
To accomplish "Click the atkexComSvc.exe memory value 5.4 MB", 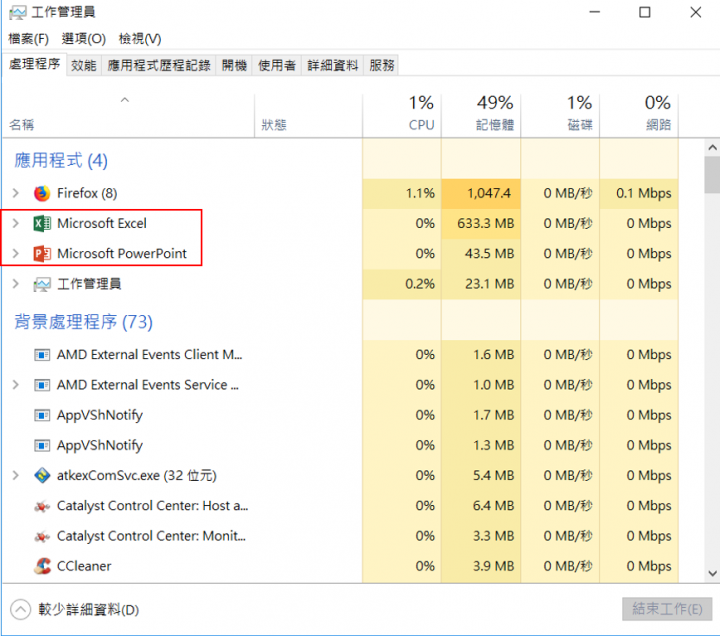I will click(493, 475).
